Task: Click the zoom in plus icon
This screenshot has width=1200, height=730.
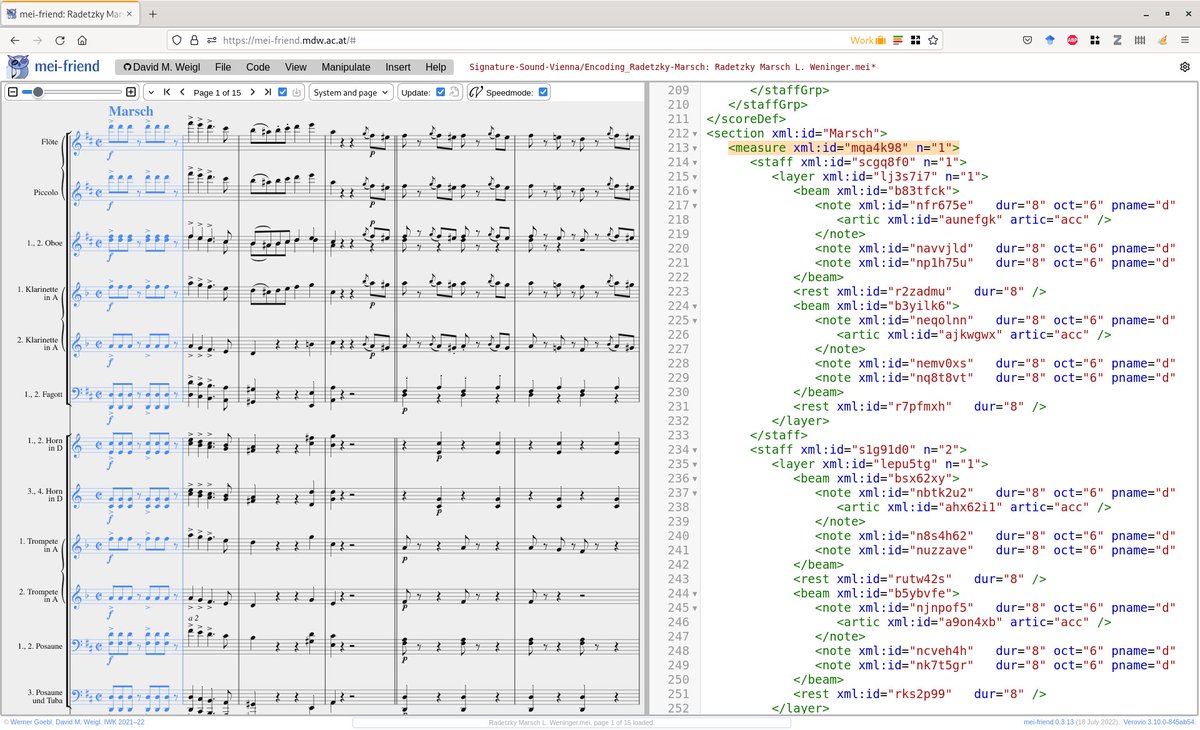Action: point(131,92)
